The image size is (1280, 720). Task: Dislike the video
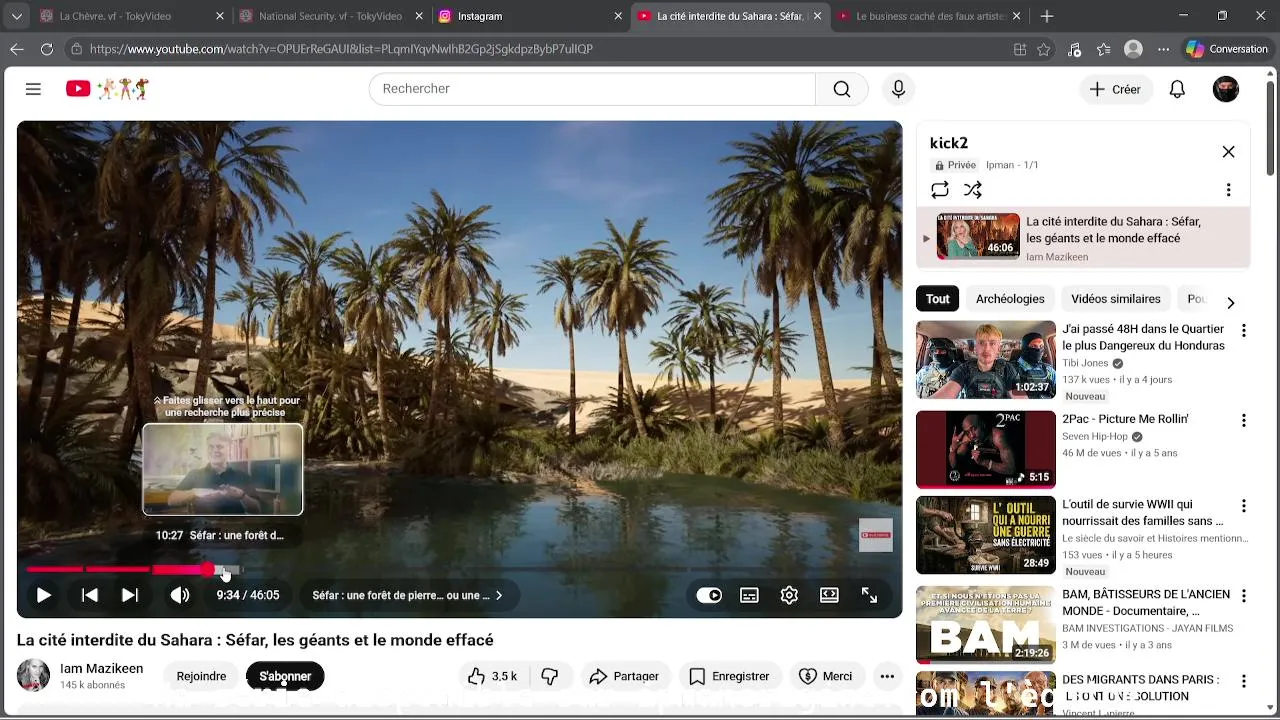click(549, 676)
